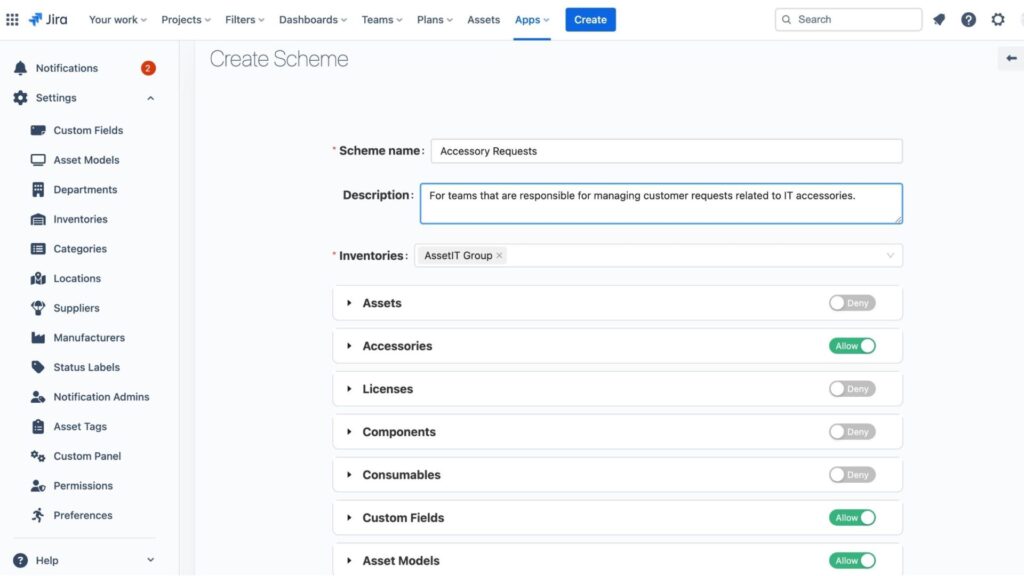The image size is (1024, 576).
Task: Open the Dashboards menu
Action: (313, 20)
